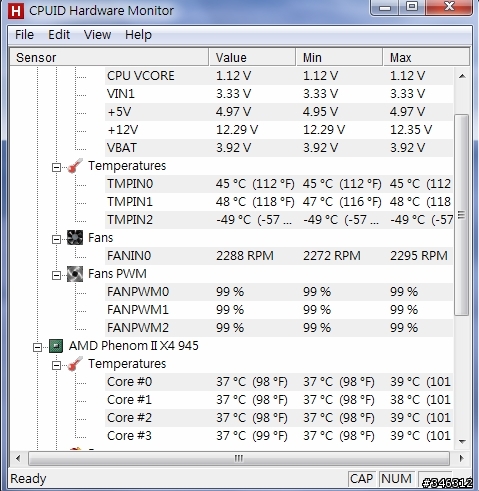Select the VIN1 voltage row
This screenshot has height=491, width=479.
279,94
